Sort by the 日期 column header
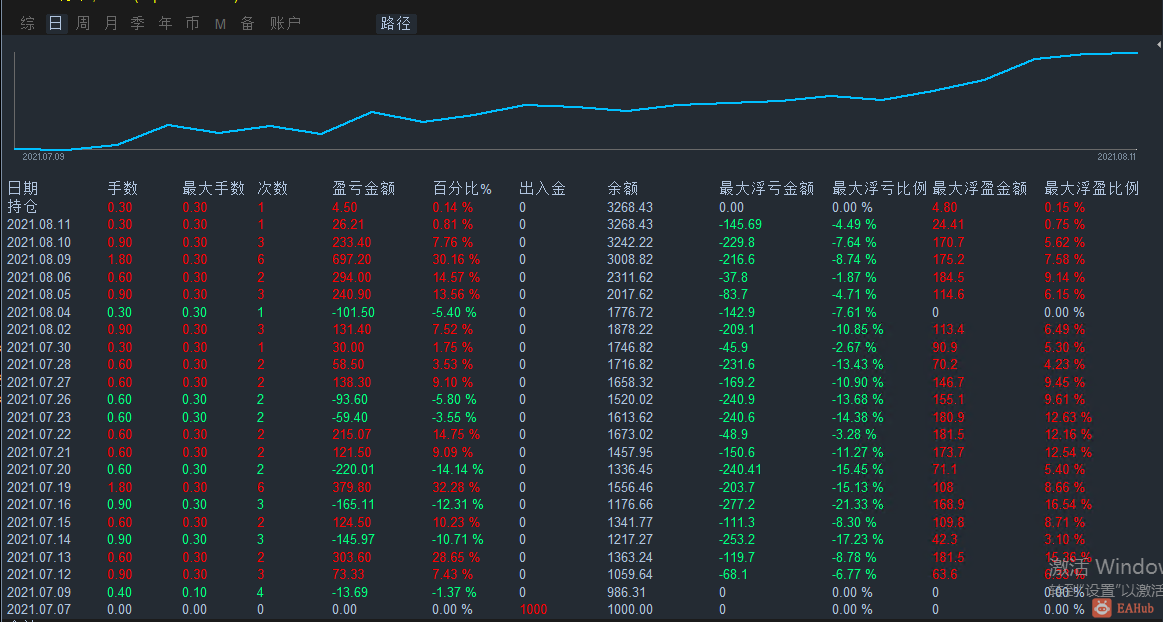 click(23, 188)
